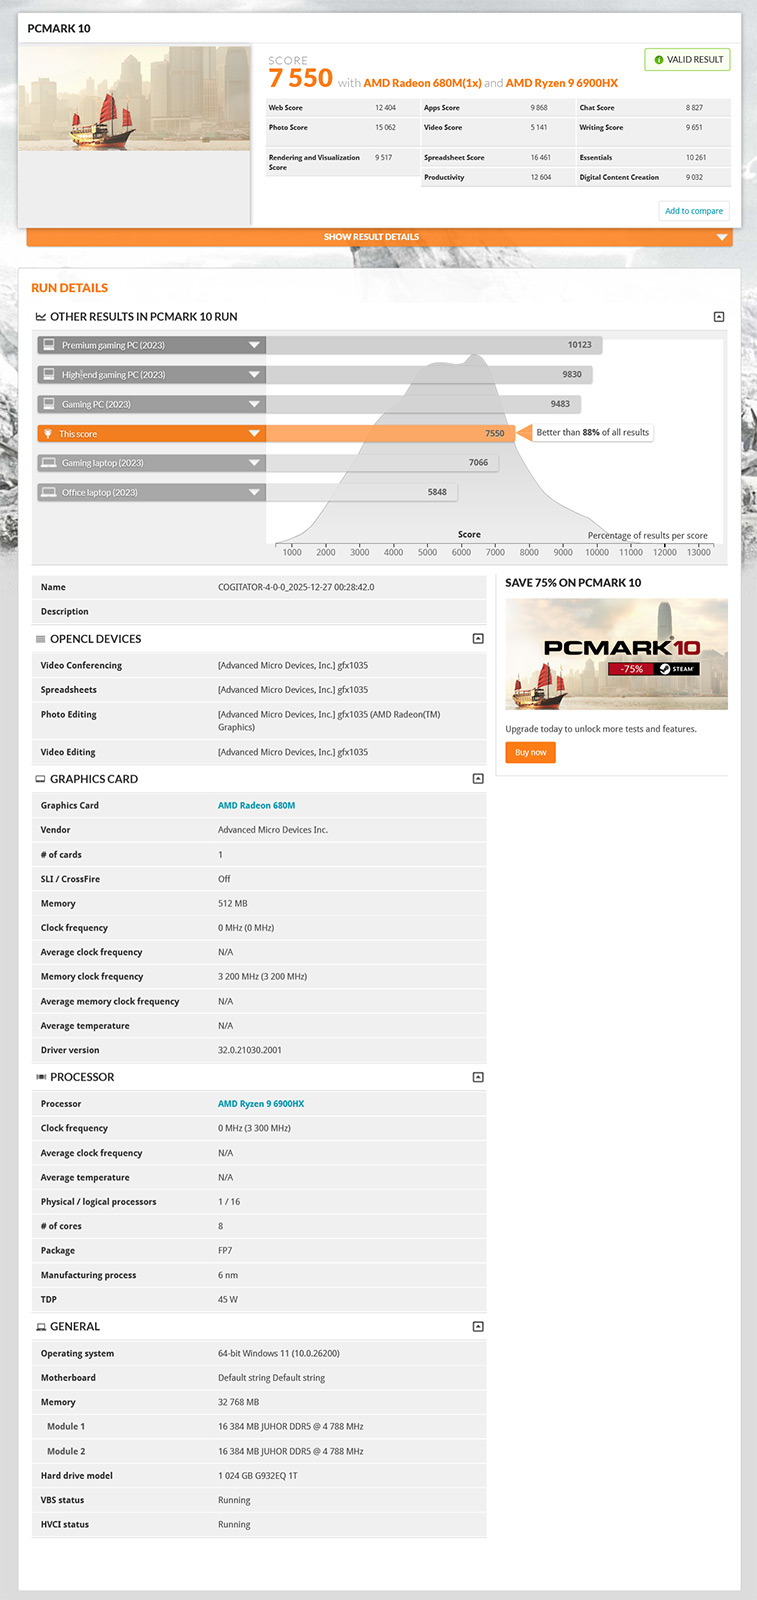Collapse the Other Results in PCMark 10 Run section
757x1600 pixels.
(718, 317)
